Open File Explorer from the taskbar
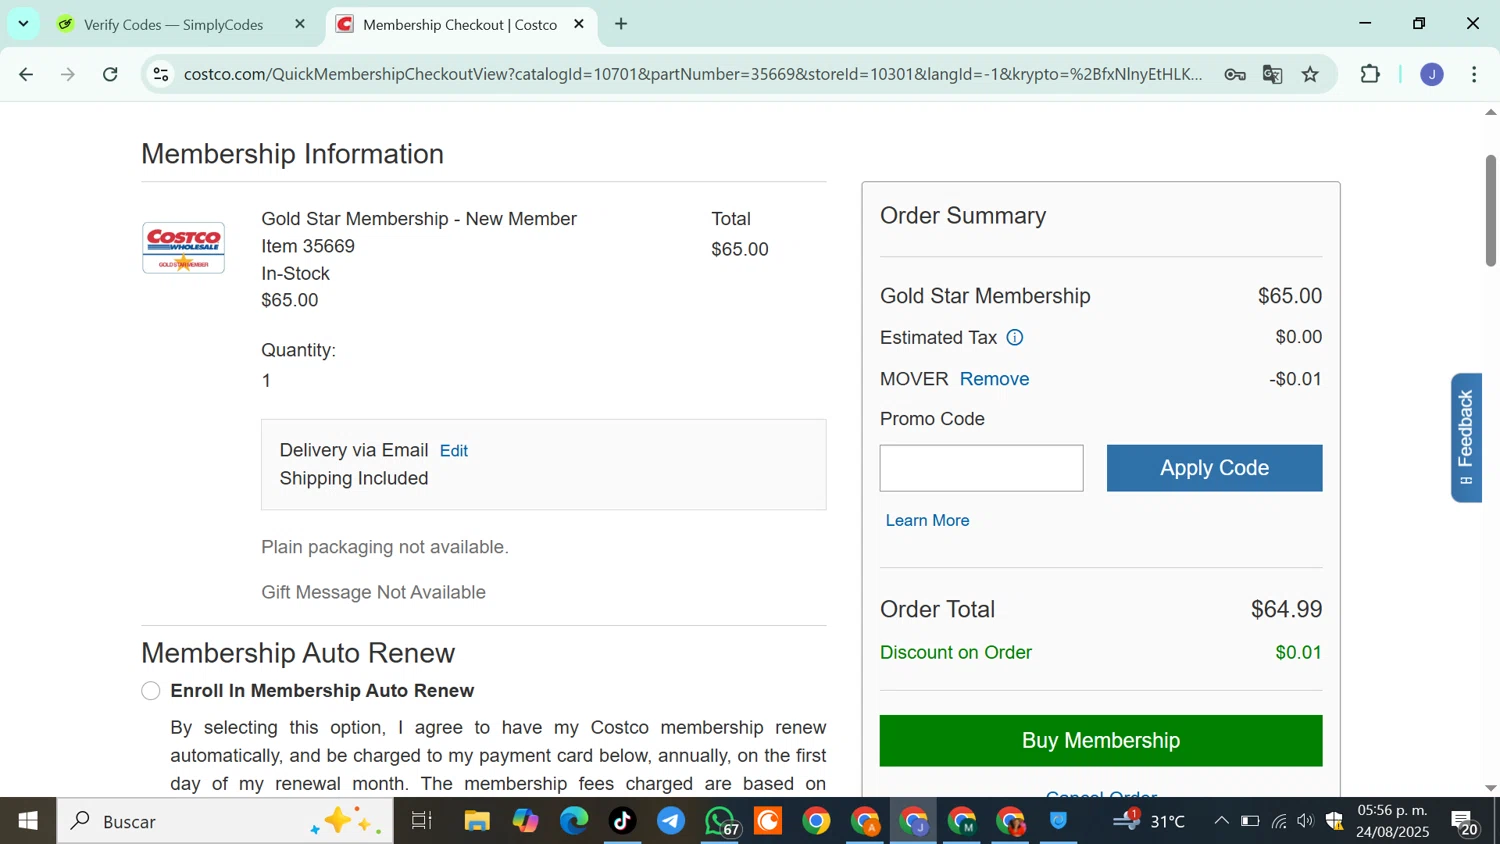The width and height of the screenshot is (1500, 844). [477, 821]
